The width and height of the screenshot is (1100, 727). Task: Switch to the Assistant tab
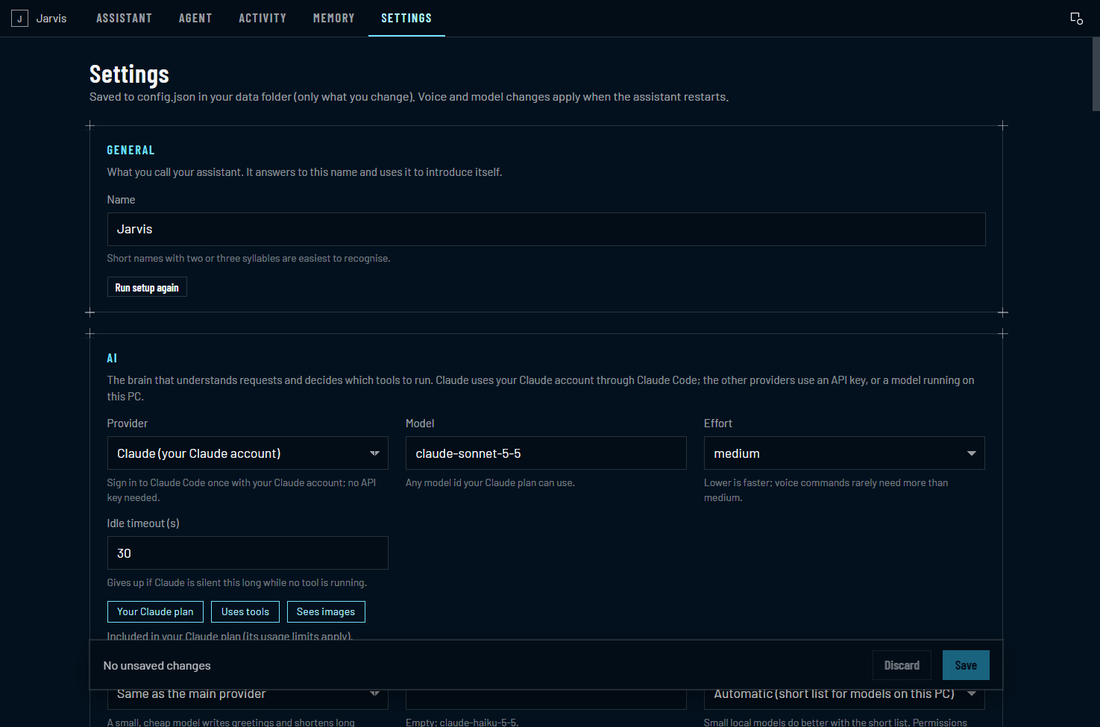pos(124,18)
